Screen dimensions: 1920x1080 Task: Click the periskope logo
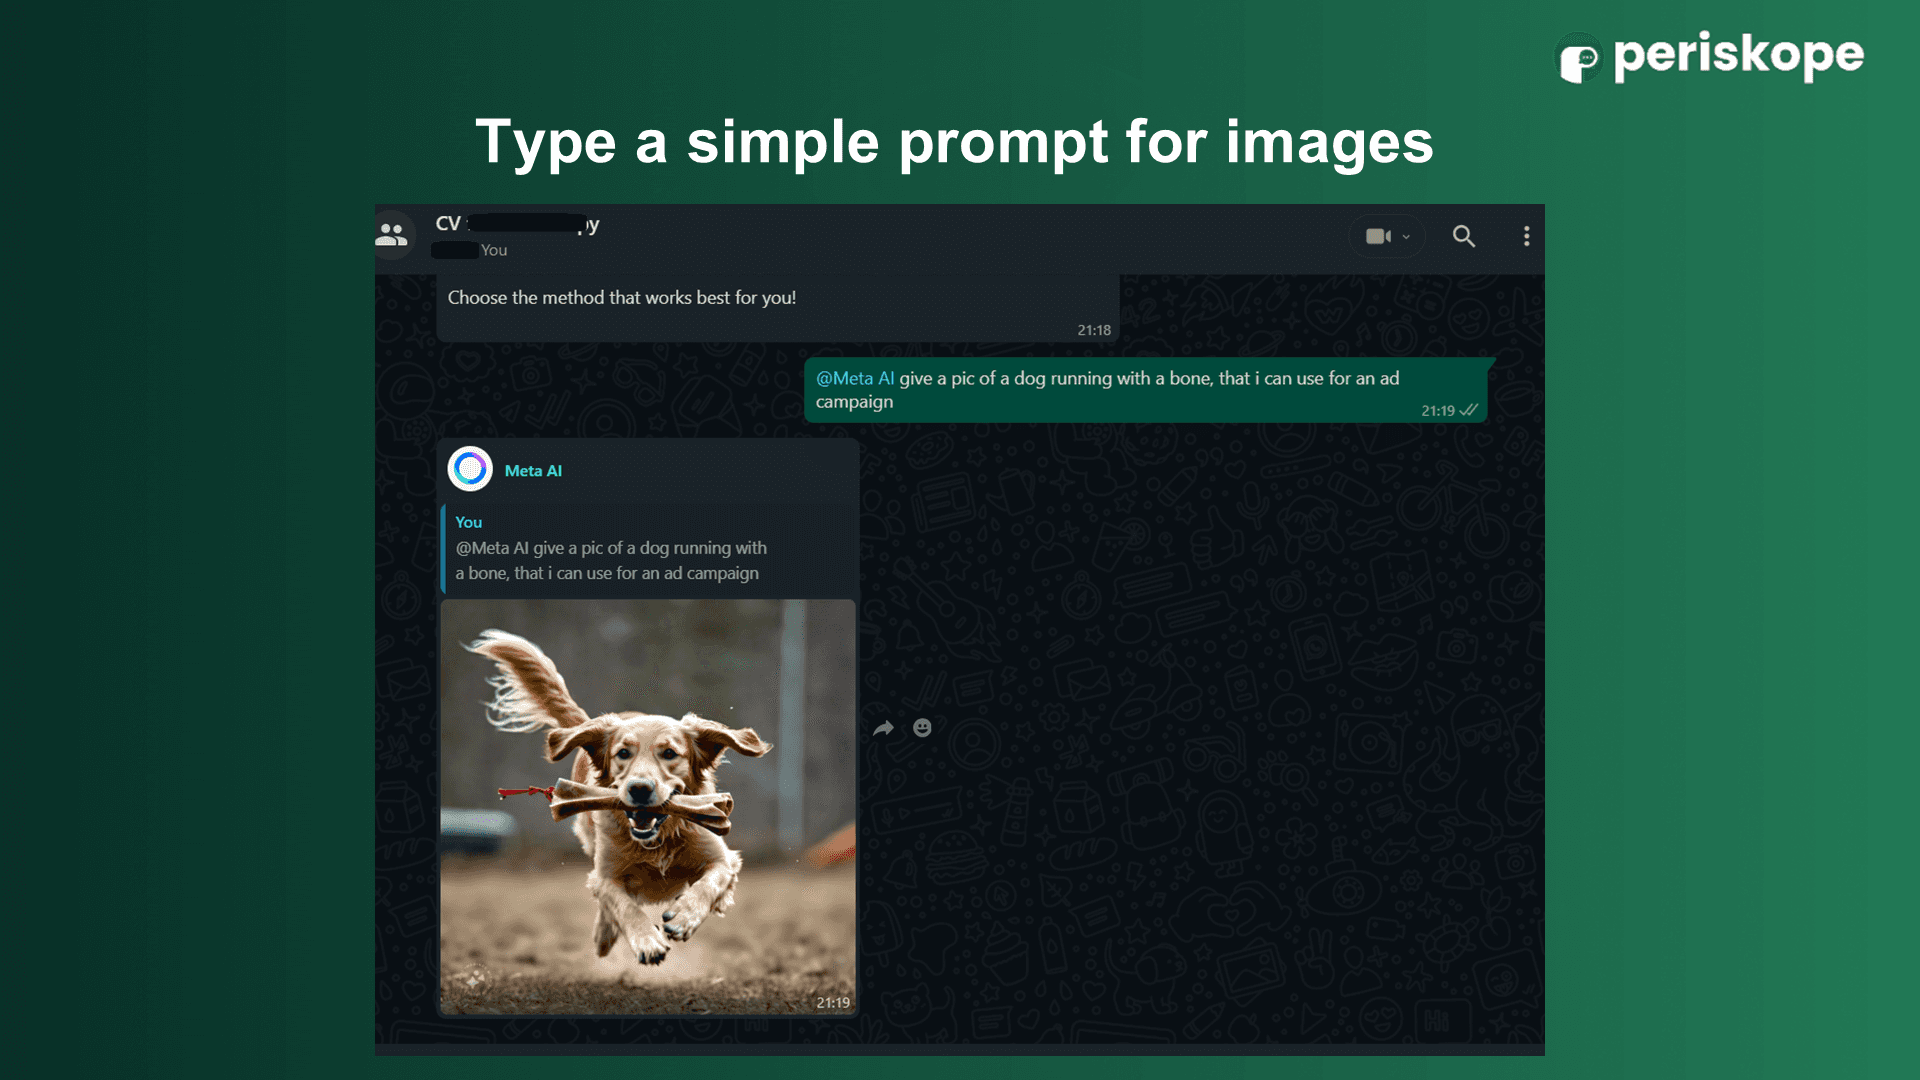coord(1712,58)
